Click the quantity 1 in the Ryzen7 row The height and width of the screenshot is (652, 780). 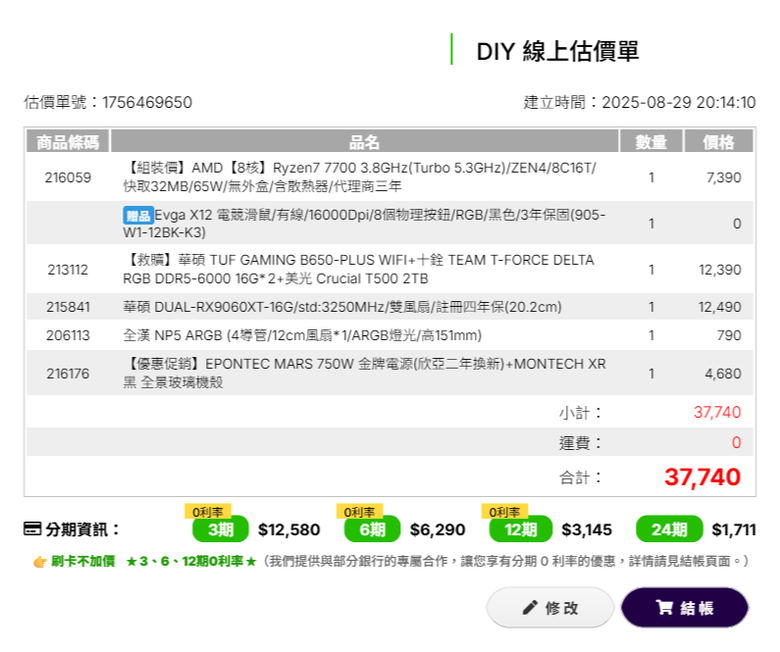[x=651, y=178]
